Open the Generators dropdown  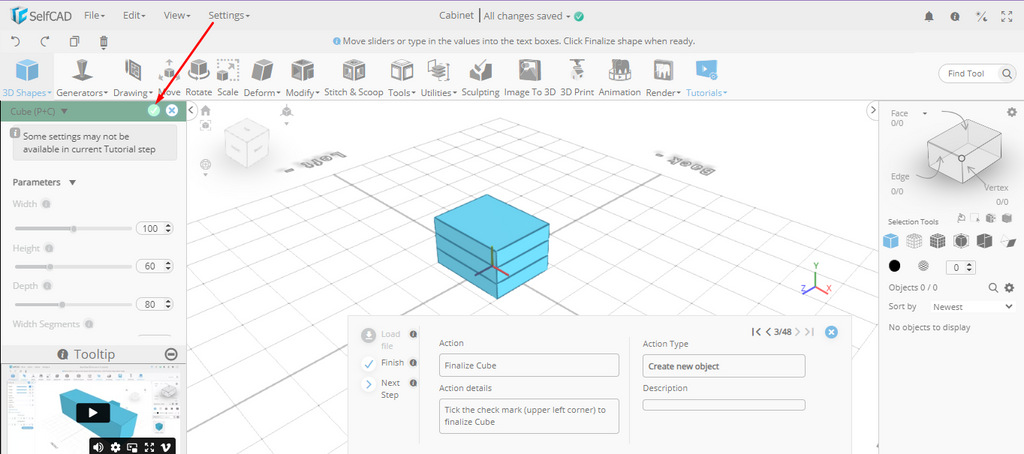coord(83,75)
